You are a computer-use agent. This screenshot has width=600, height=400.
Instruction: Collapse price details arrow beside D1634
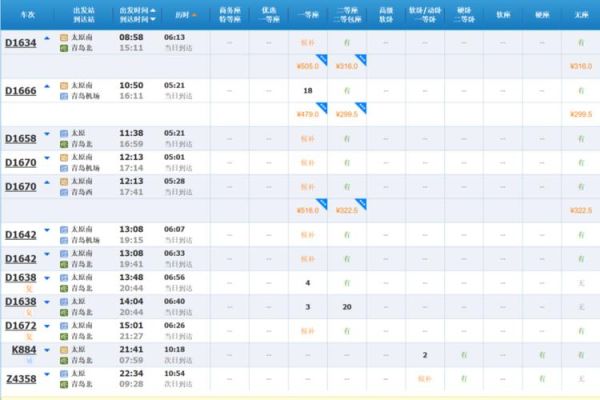[x=47, y=38]
